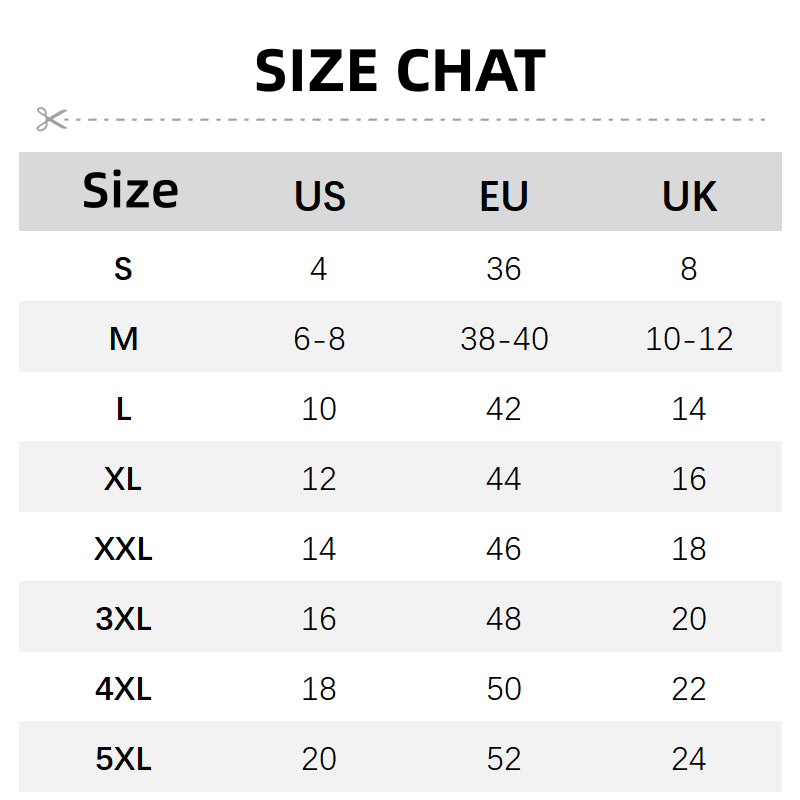The width and height of the screenshot is (800, 800).
Task: Click the XXL size row label
Action: pos(123,549)
